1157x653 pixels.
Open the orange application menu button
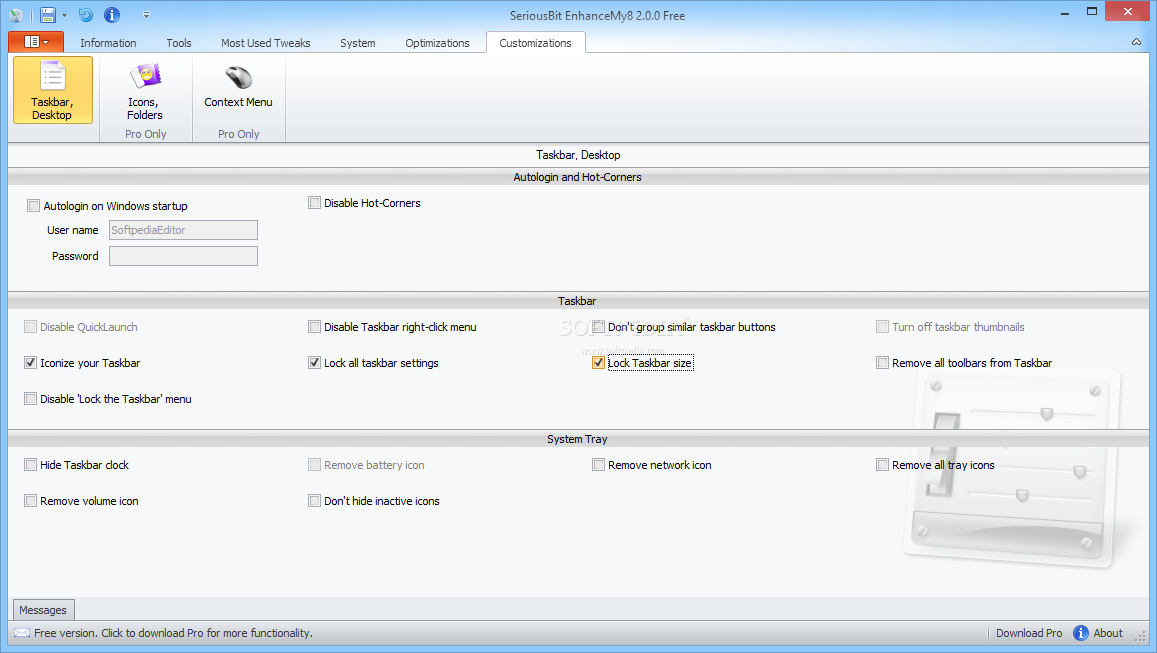[x=36, y=42]
